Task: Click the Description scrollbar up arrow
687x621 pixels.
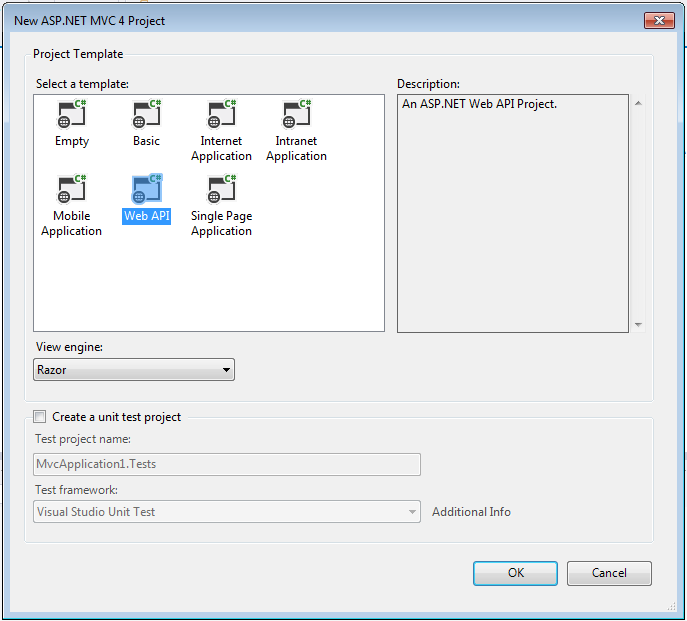Action: 638,103
